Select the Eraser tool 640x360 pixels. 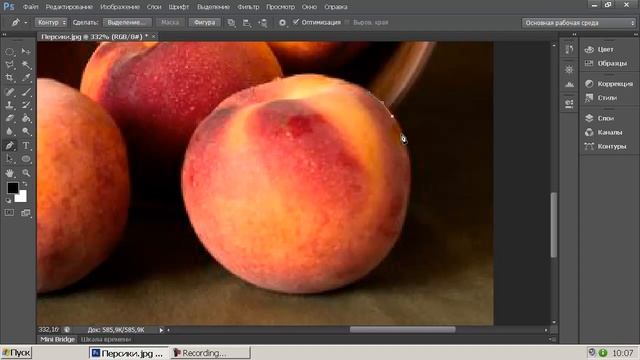click(10, 118)
